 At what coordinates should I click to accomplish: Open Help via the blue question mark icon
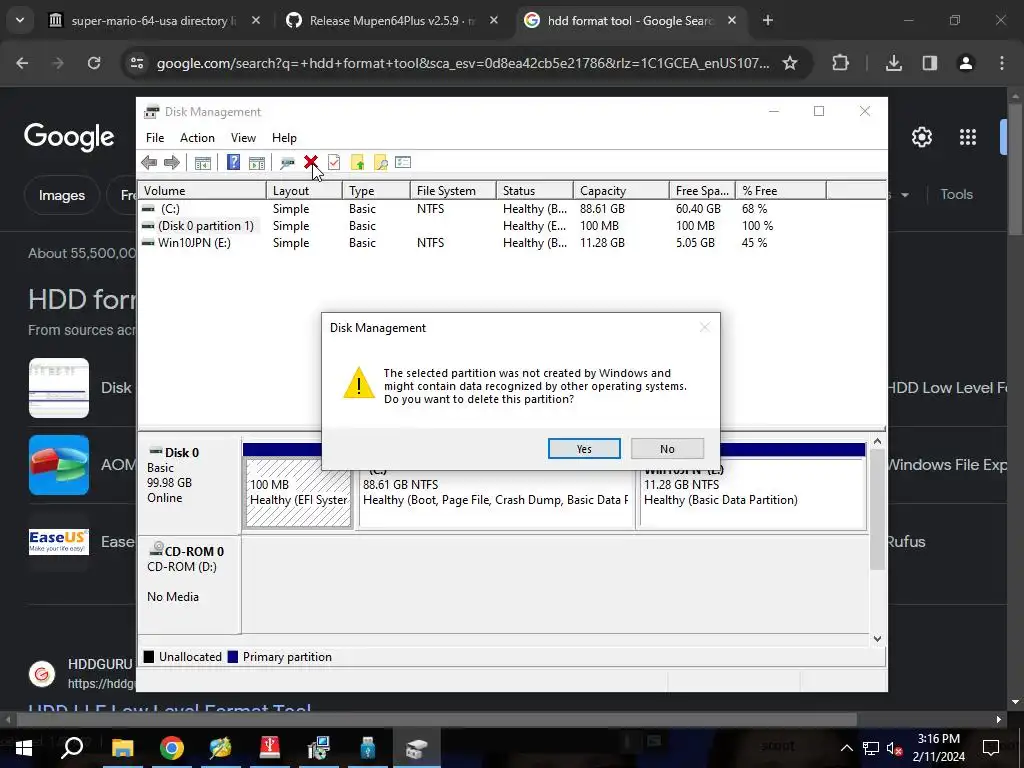233,163
